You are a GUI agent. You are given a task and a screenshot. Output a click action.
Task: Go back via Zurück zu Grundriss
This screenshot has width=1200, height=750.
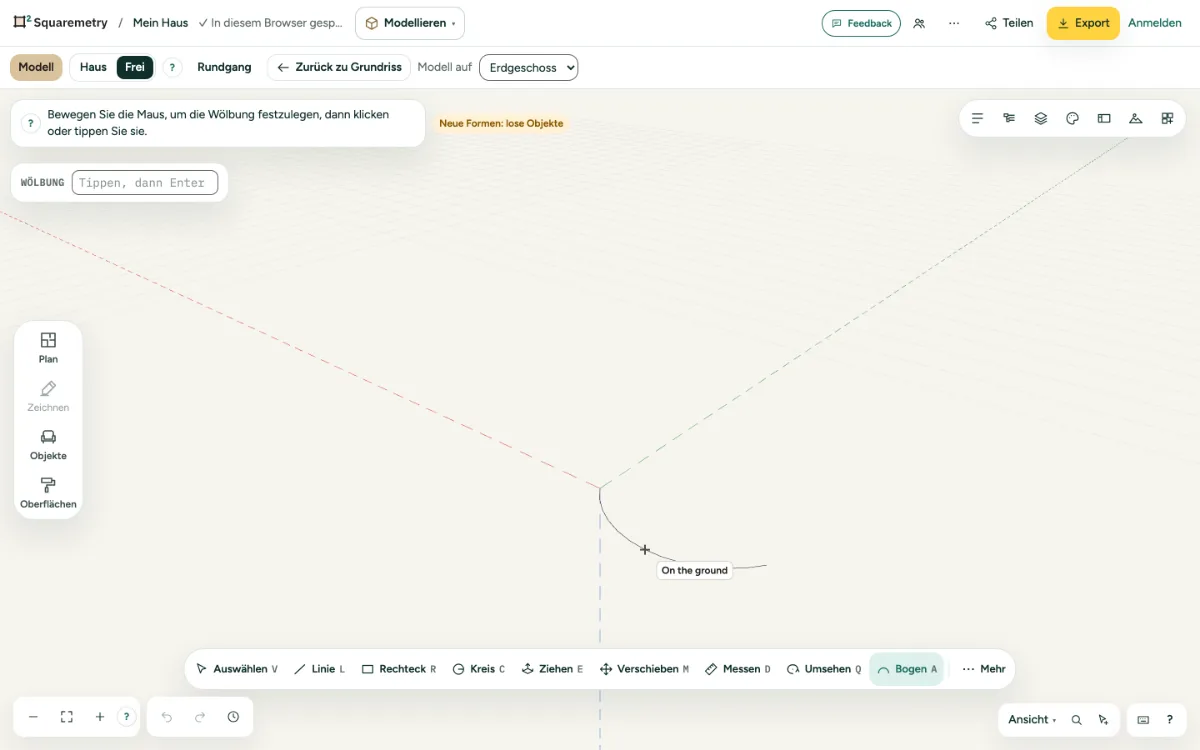tap(339, 67)
